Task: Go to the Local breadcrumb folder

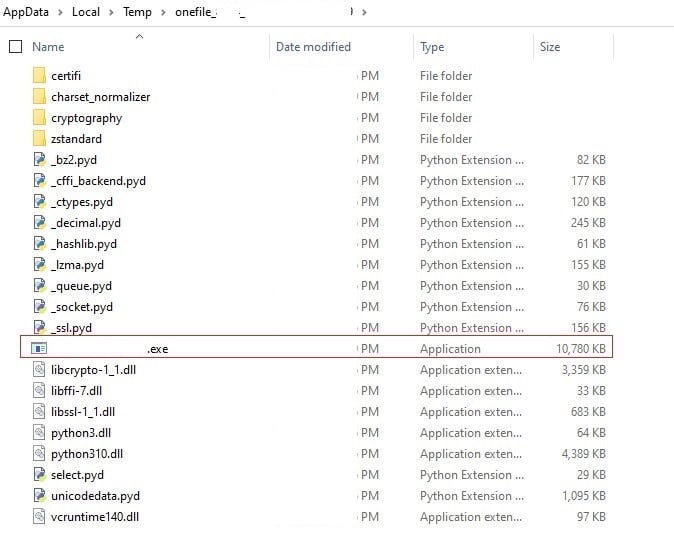Action: click(86, 12)
